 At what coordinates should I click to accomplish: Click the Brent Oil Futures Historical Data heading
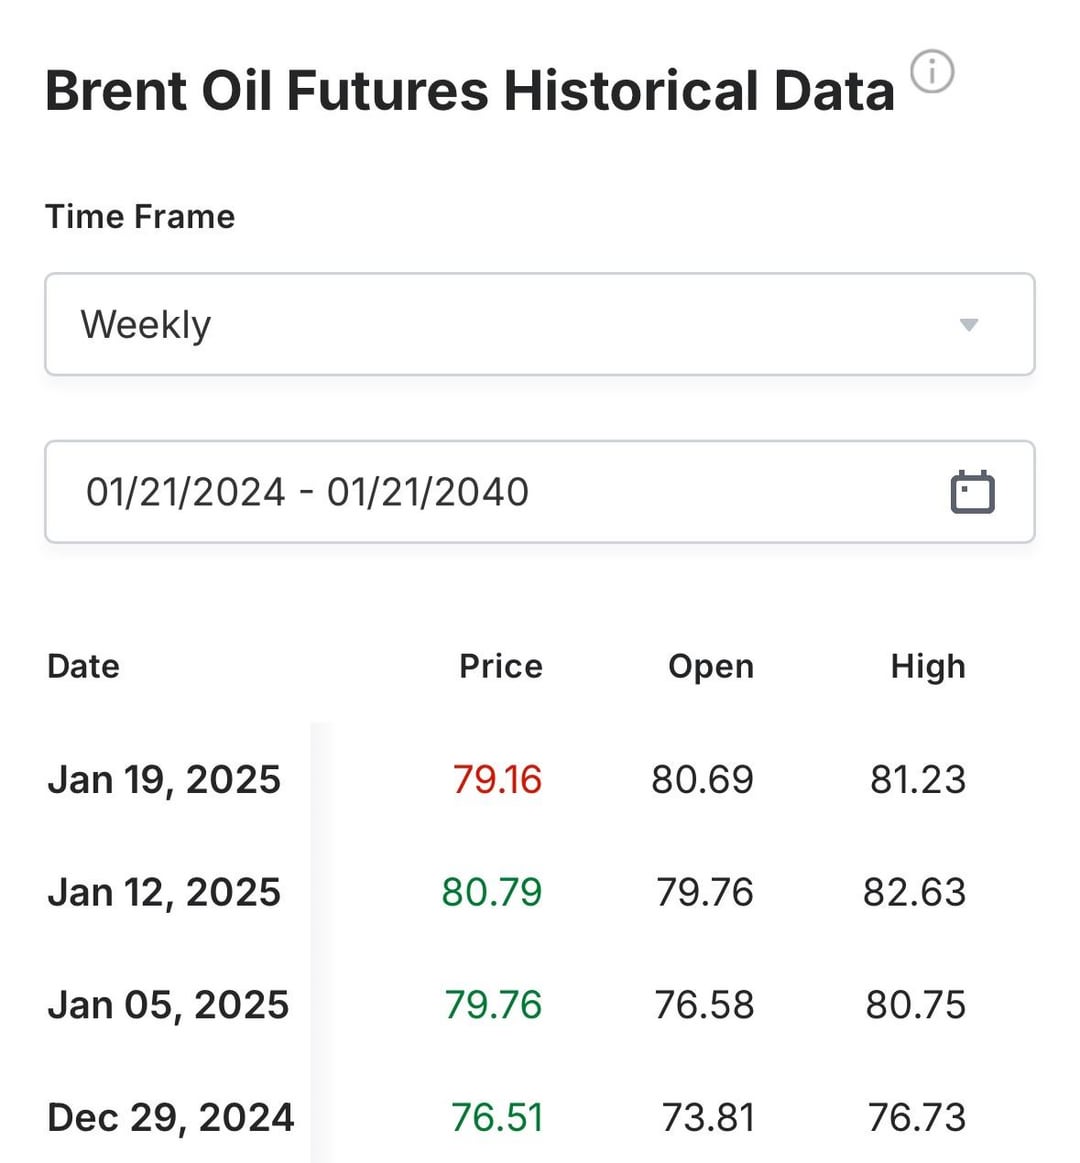[470, 90]
